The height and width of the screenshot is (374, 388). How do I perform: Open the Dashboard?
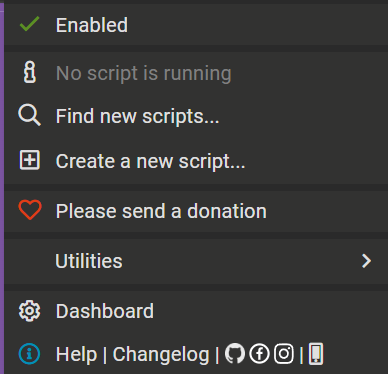(x=105, y=311)
